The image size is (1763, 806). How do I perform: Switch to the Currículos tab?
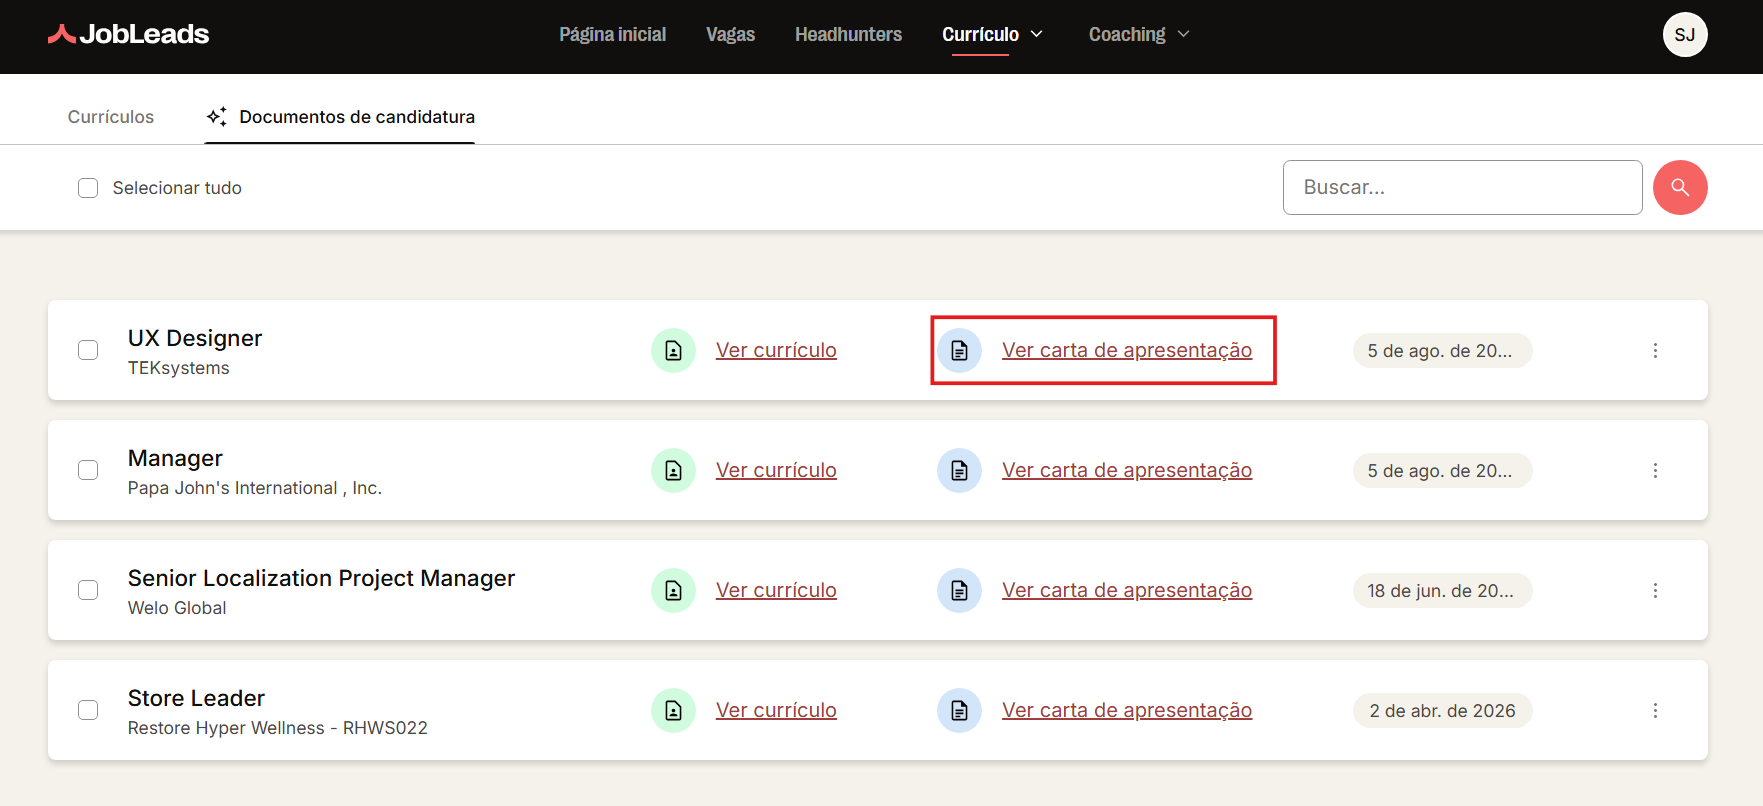pos(111,117)
